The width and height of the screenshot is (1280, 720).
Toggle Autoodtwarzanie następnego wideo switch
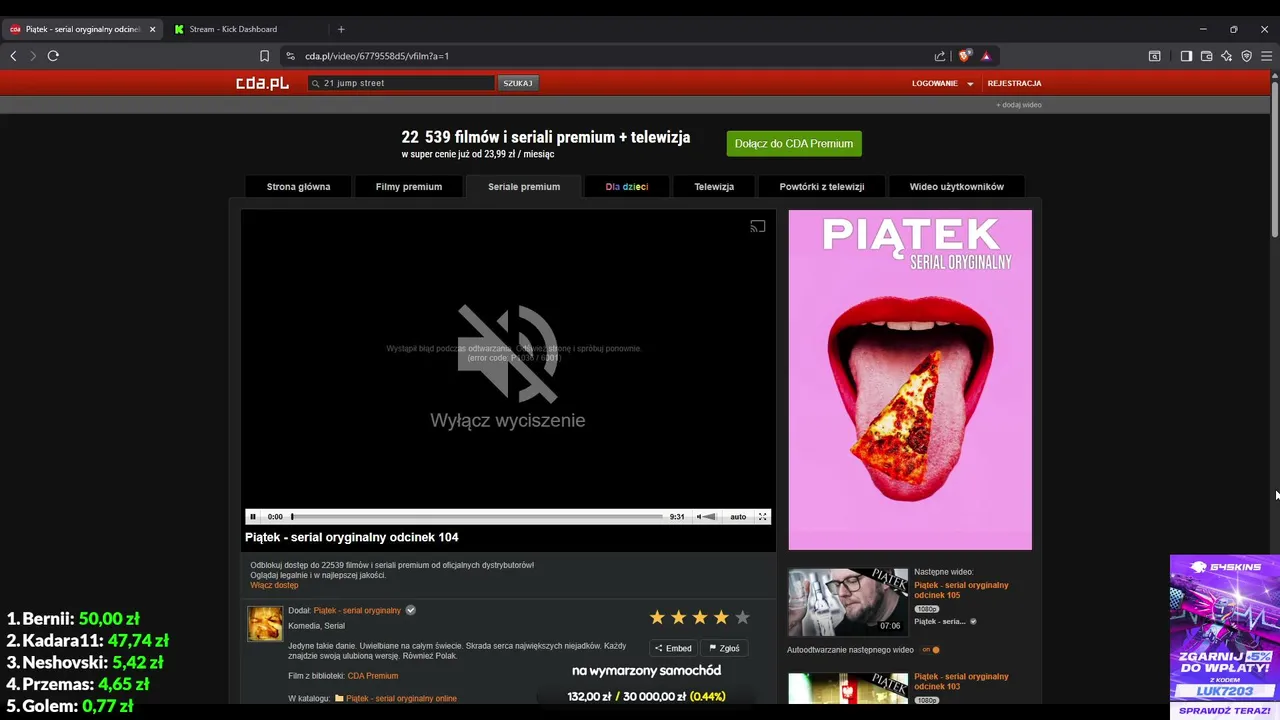coord(931,650)
